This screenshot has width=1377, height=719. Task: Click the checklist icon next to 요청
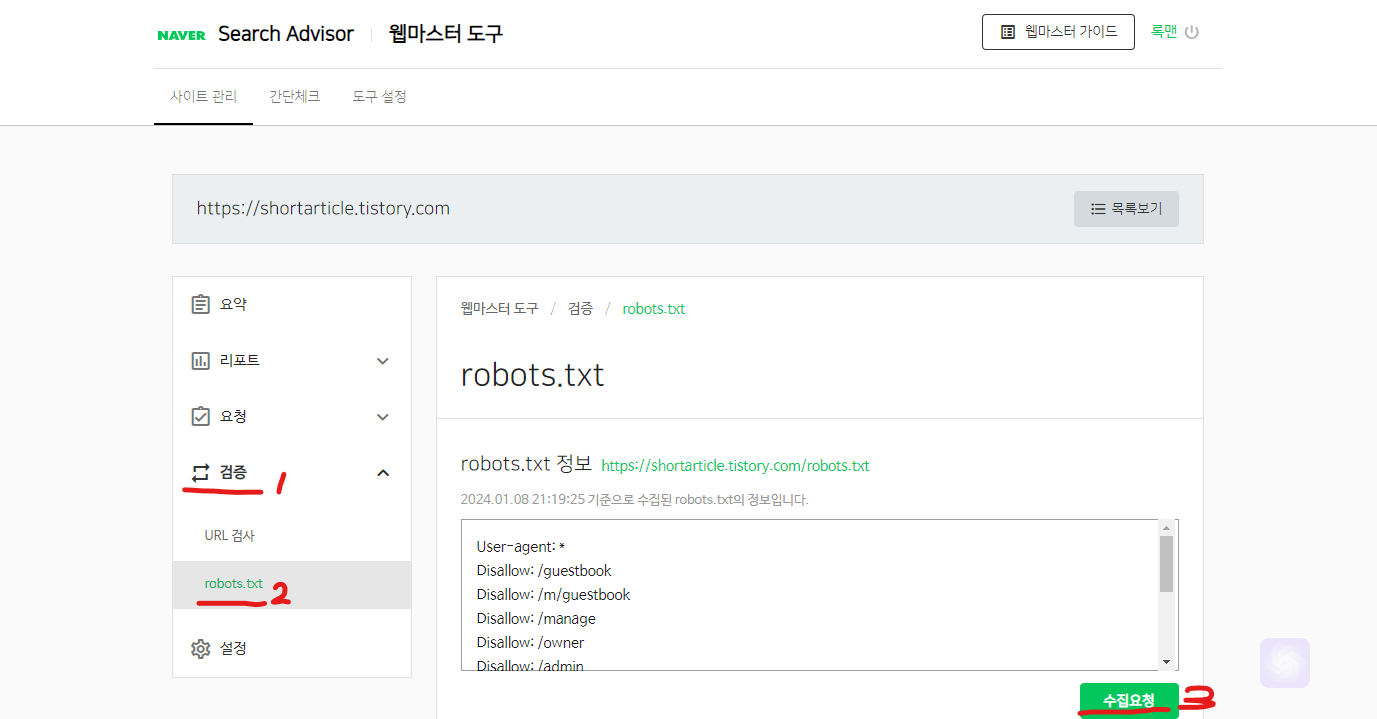tap(201, 416)
